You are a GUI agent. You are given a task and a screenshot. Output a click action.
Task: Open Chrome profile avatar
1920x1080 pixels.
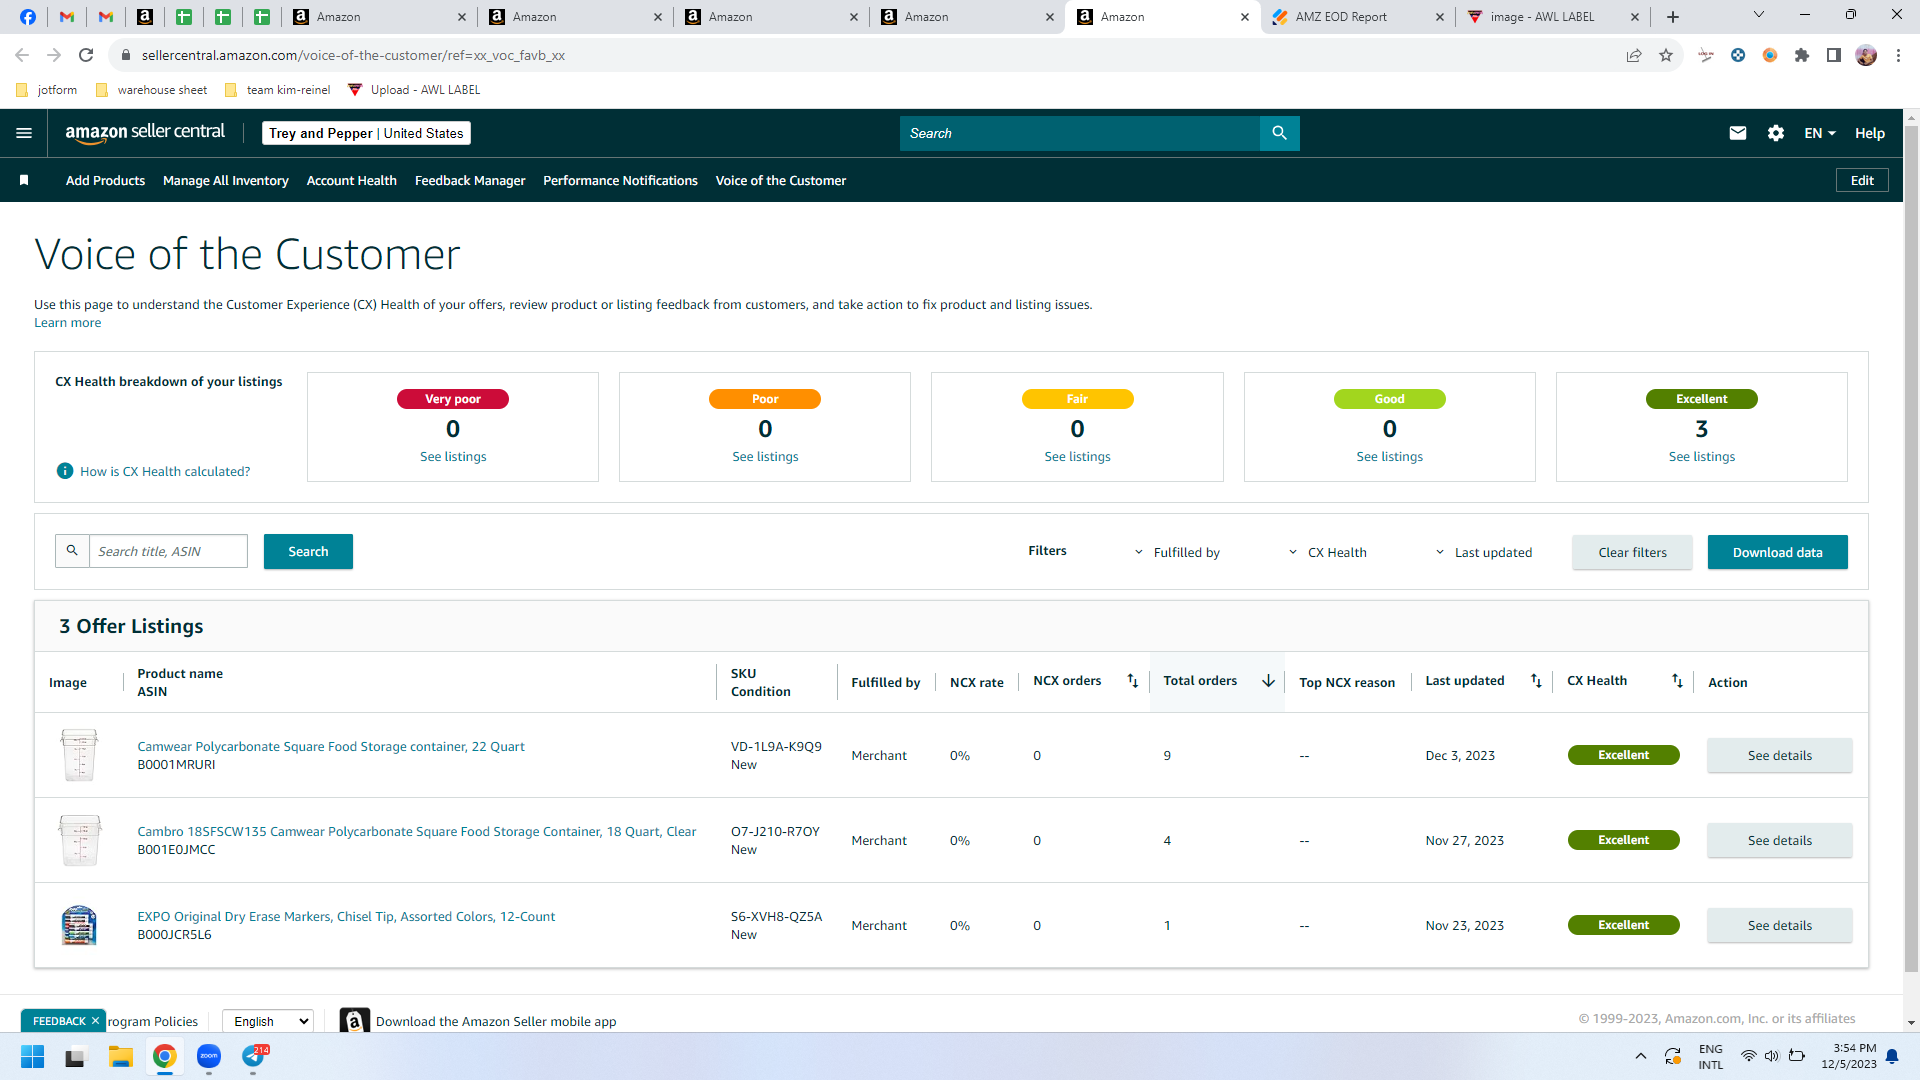point(1866,55)
